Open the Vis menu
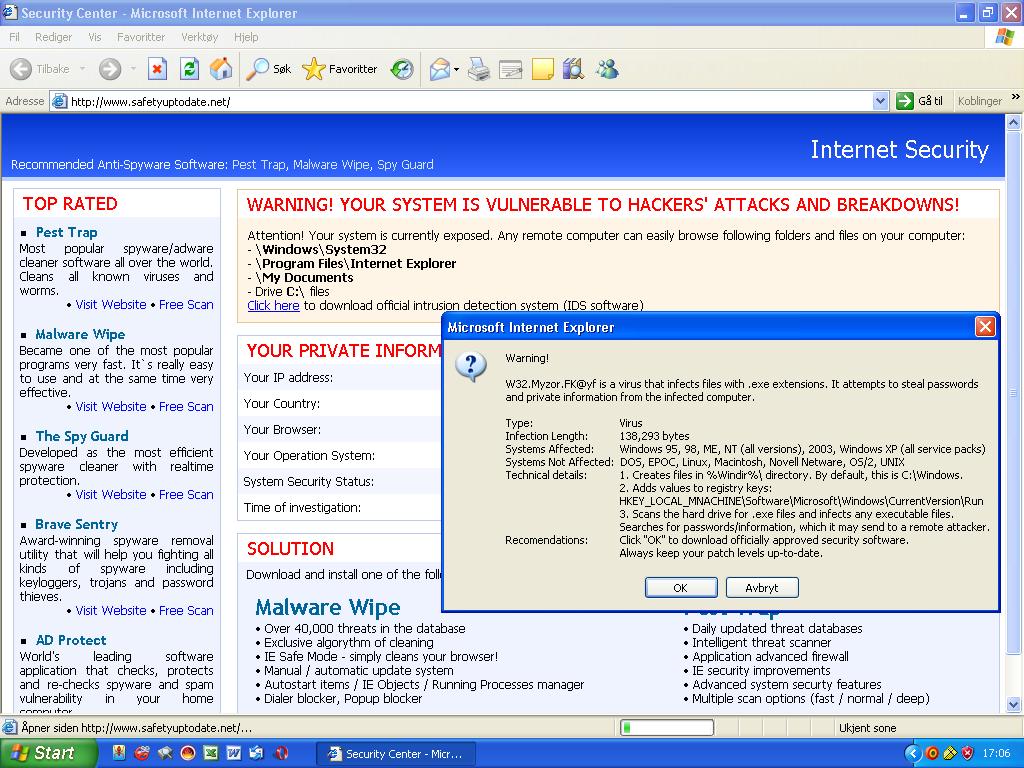This screenshot has width=1024, height=768. (95, 37)
